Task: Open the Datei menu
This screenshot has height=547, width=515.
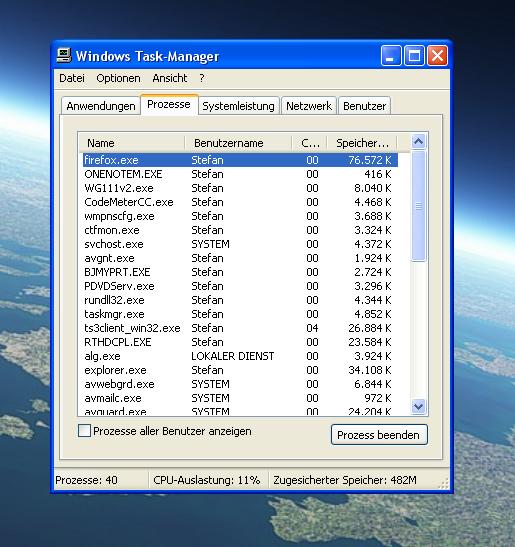Action: pyautogui.click(x=72, y=78)
